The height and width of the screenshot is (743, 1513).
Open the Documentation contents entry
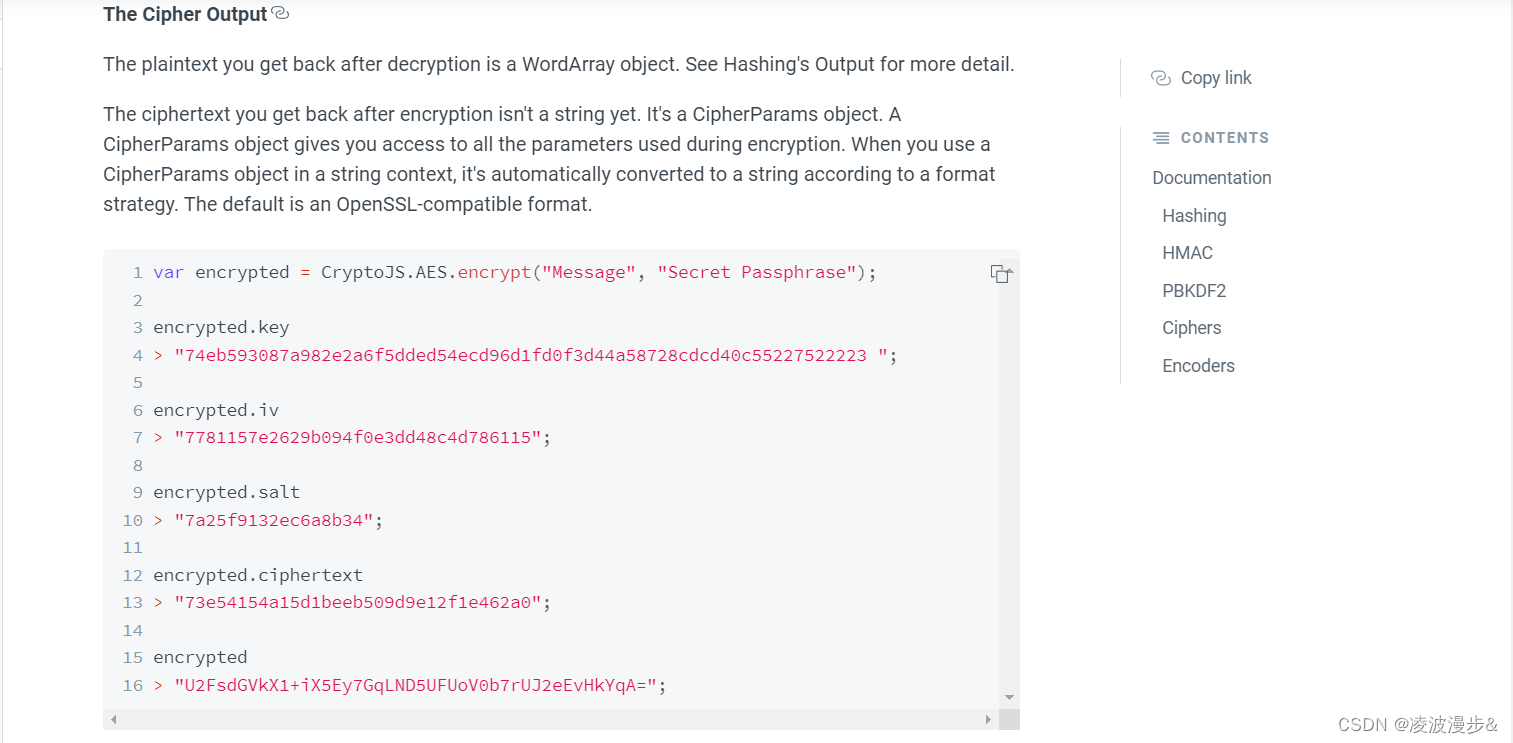pos(1211,178)
